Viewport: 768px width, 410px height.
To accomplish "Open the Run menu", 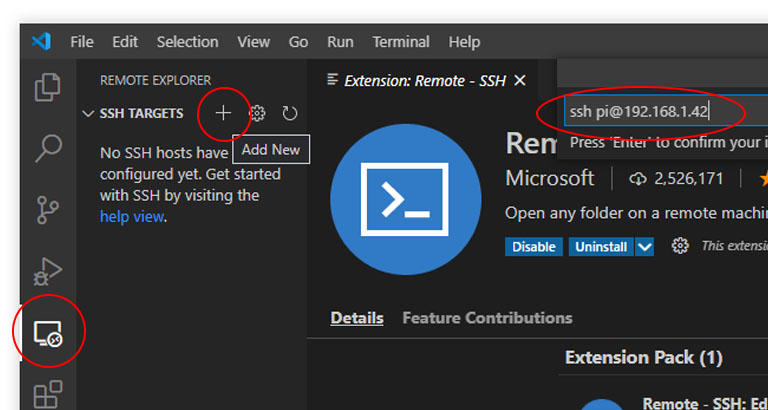I will pyautogui.click(x=340, y=42).
